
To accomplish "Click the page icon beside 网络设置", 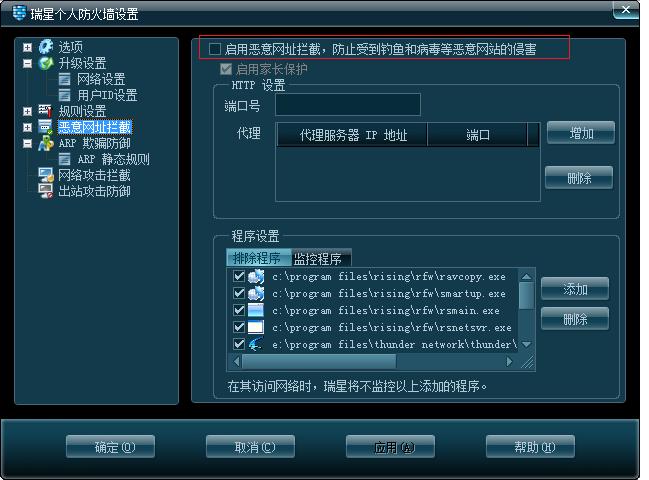I will [65, 79].
